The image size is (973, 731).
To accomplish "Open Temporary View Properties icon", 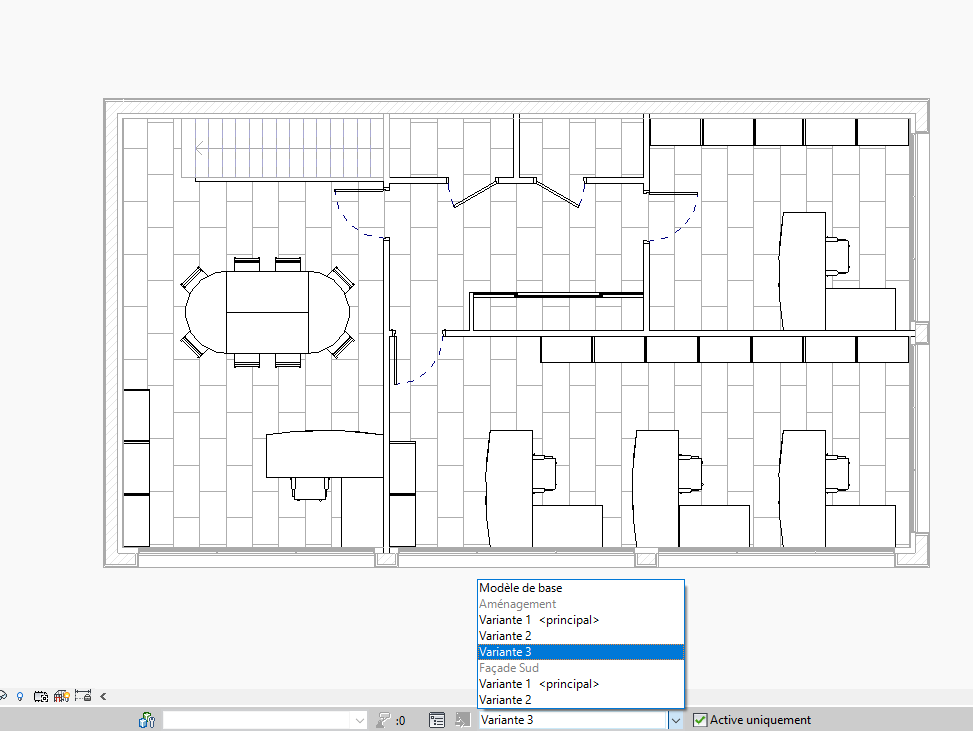I will [x=41, y=696].
